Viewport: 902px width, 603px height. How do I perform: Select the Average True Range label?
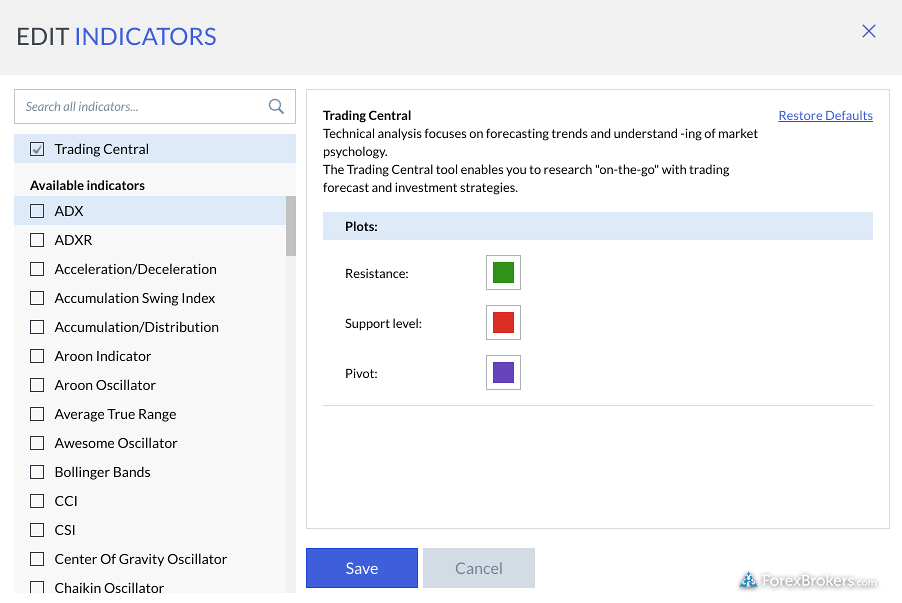click(x=116, y=414)
